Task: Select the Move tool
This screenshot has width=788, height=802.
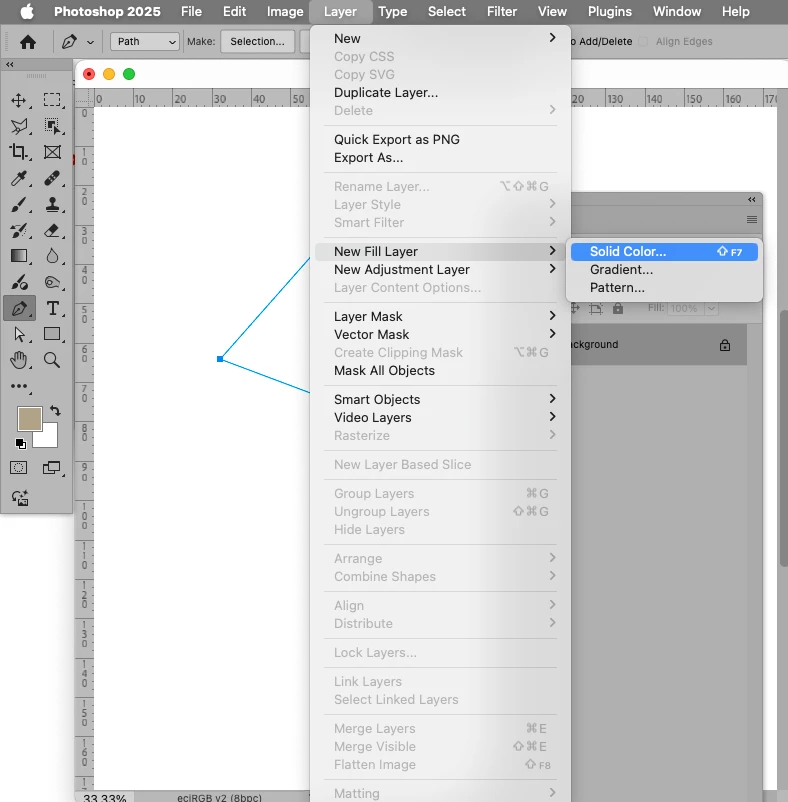Action: coord(19,100)
